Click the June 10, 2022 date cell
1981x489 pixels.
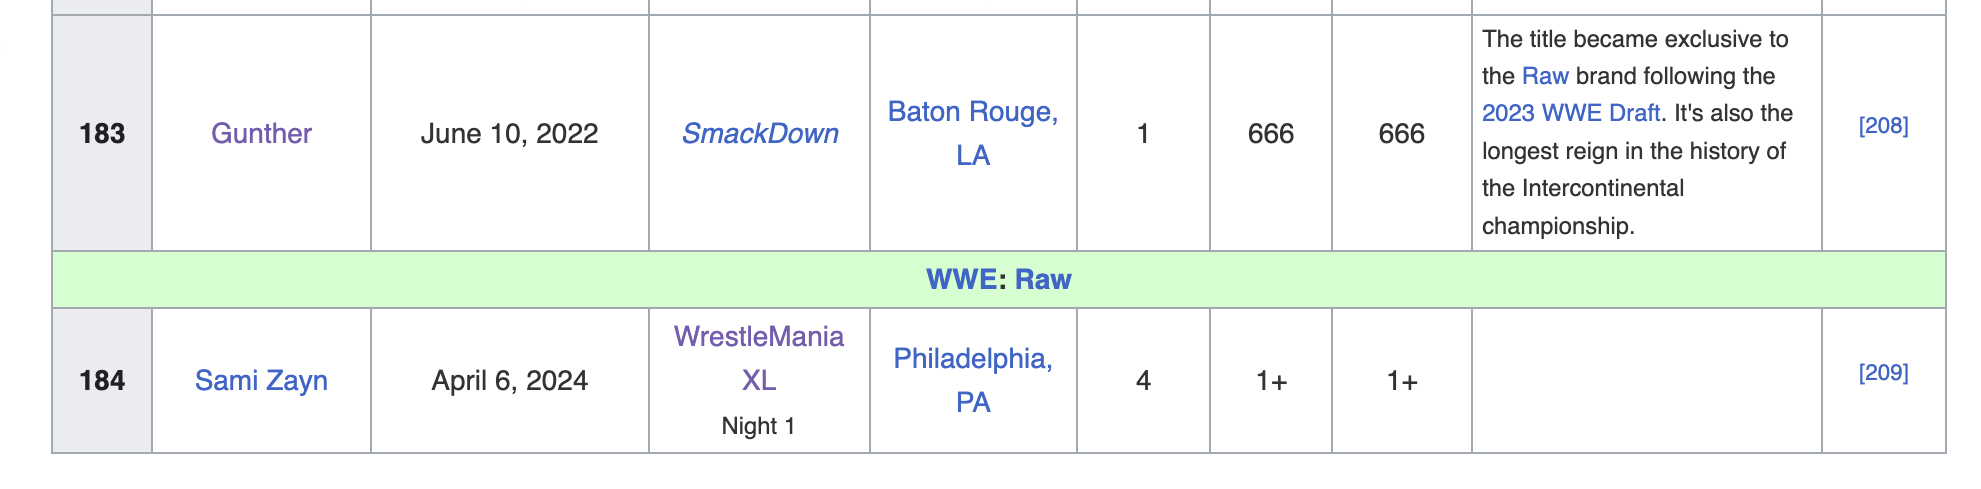pos(509,133)
